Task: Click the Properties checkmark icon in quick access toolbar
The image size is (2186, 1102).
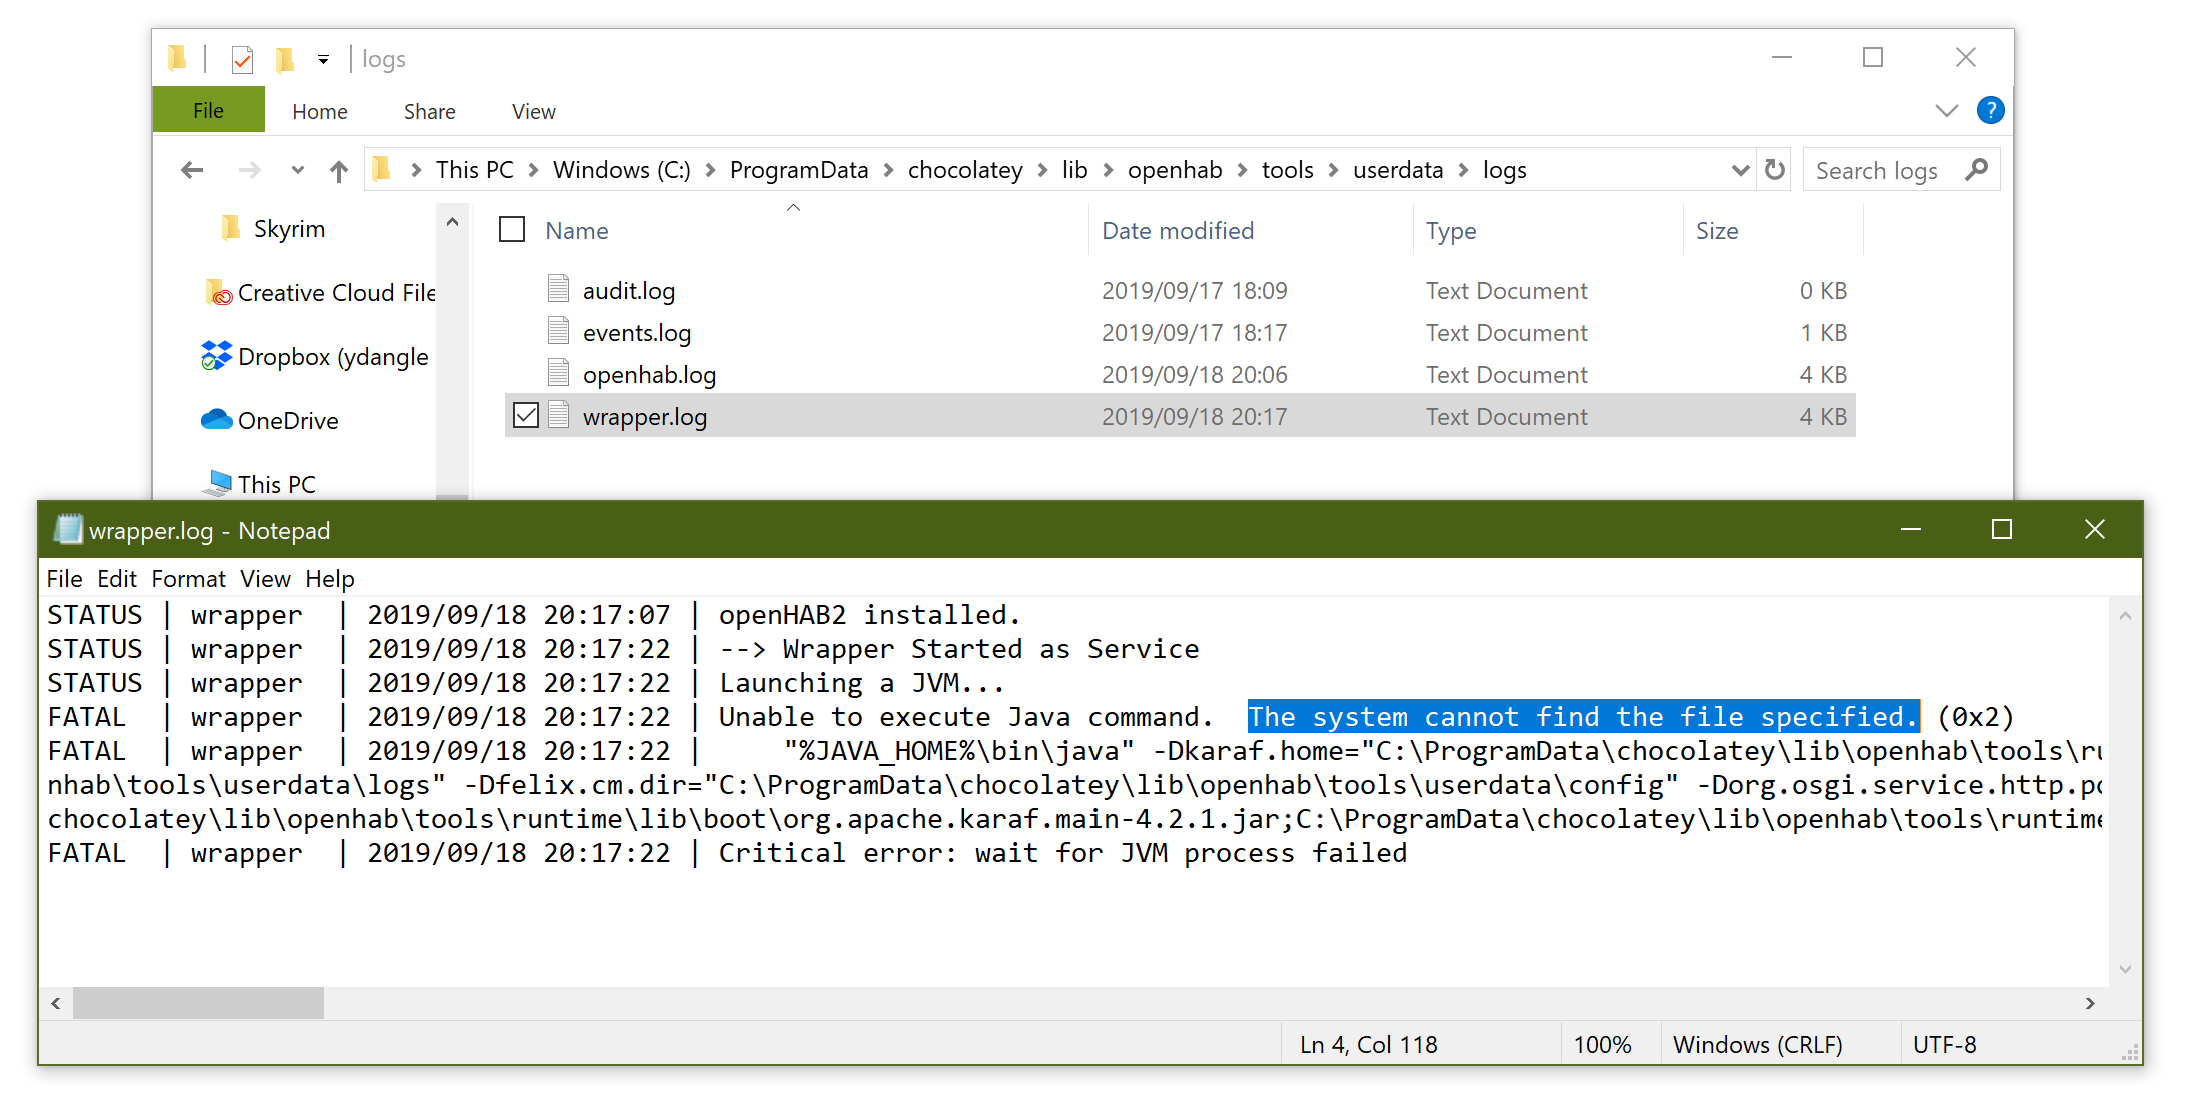Action: [242, 60]
